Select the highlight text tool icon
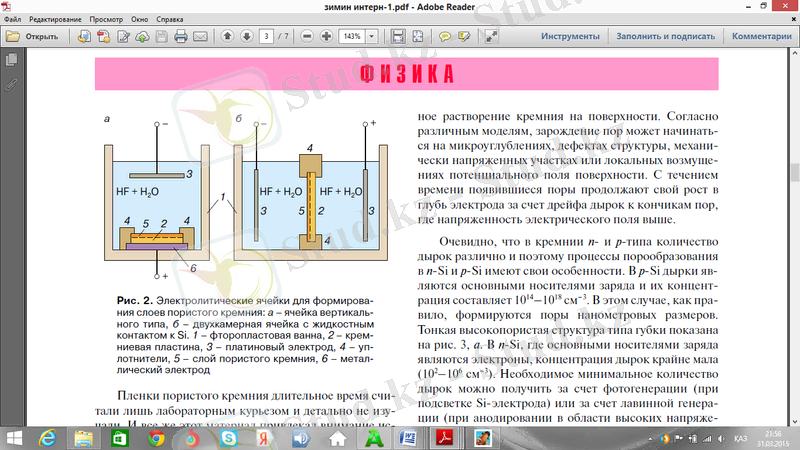This screenshot has width=800, height=450. (x=464, y=37)
